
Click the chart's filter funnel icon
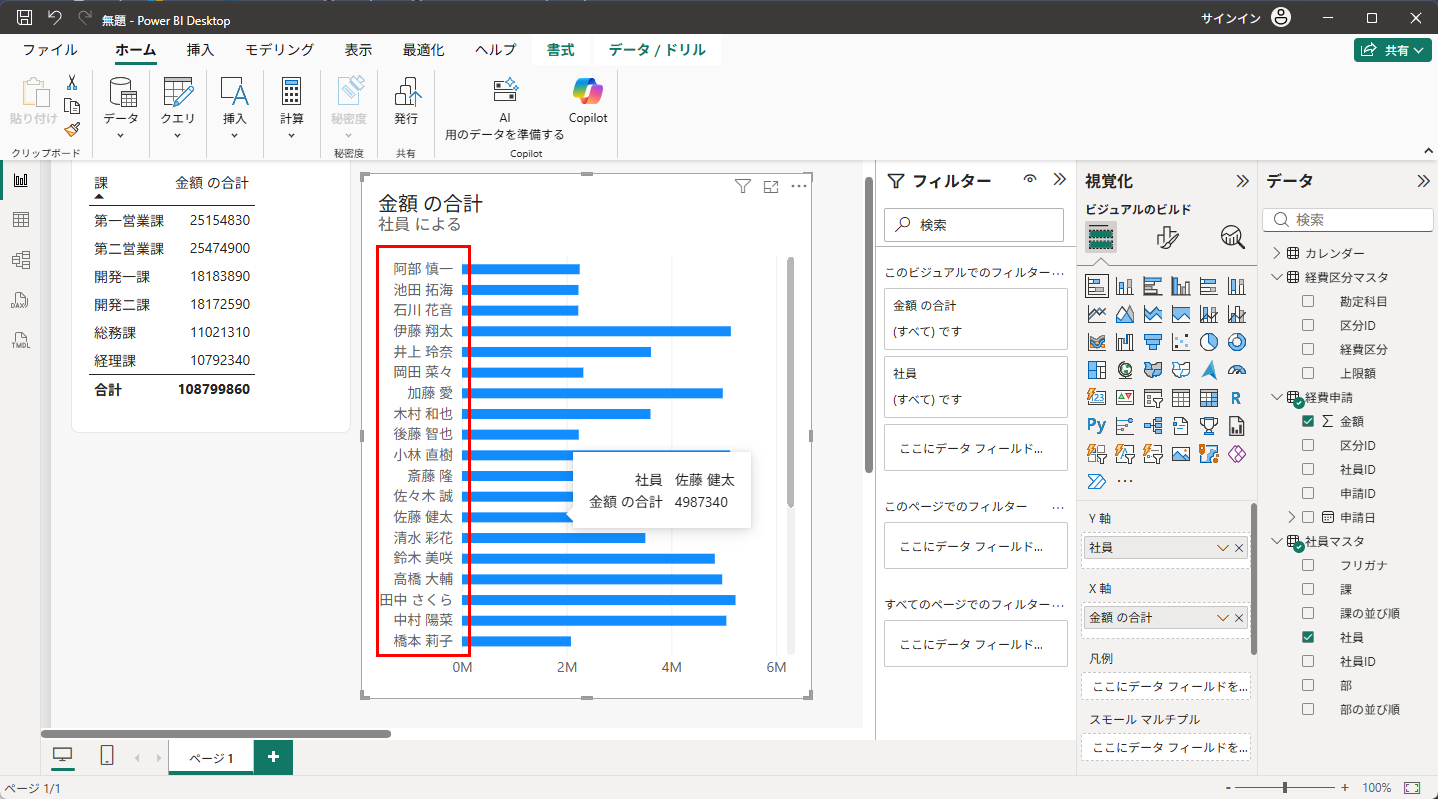[742, 186]
